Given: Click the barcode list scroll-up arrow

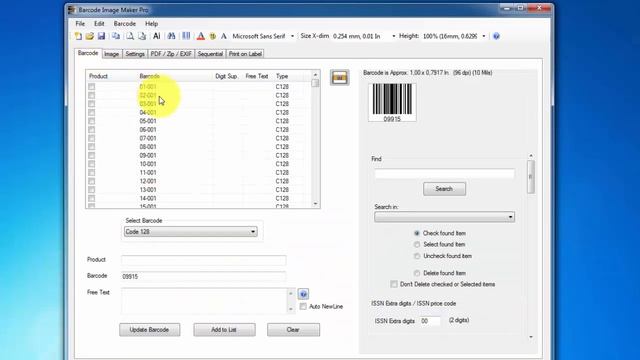Looking at the screenshot, I should (x=315, y=75).
